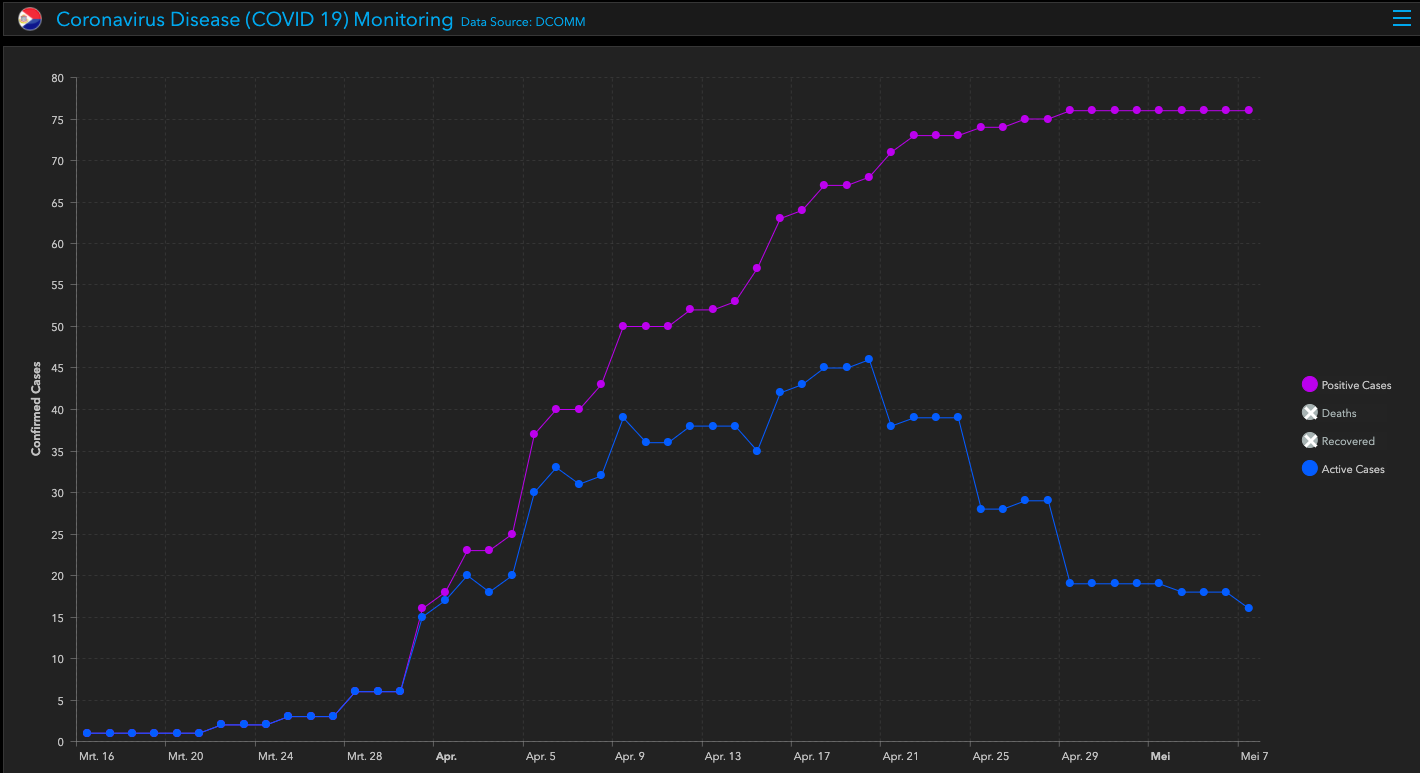This screenshot has width=1420, height=773.
Task: Select the Positive Cases point at value 37
Action: tap(534, 434)
